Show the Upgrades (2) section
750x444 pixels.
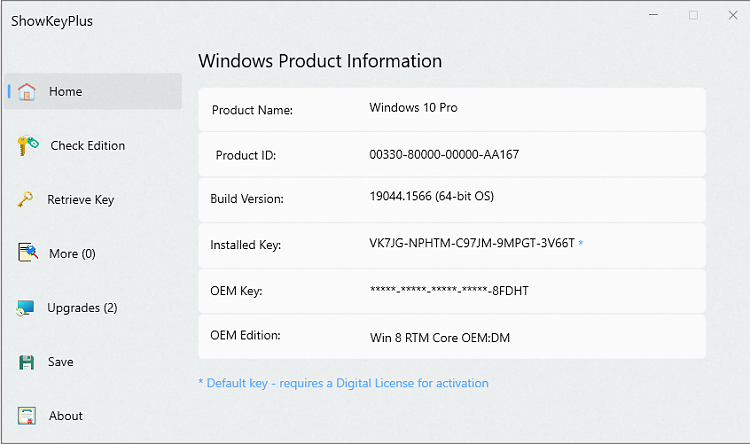(82, 308)
